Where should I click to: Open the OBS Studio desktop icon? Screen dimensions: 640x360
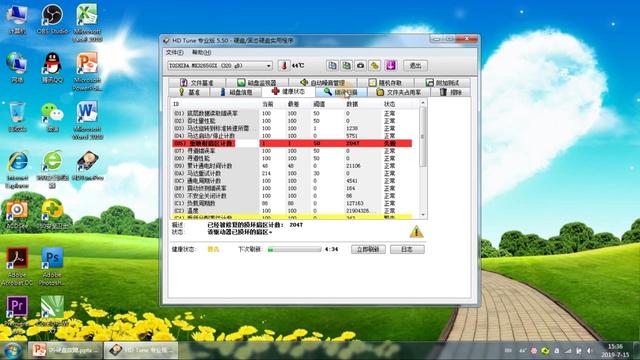pyautogui.click(x=52, y=20)
